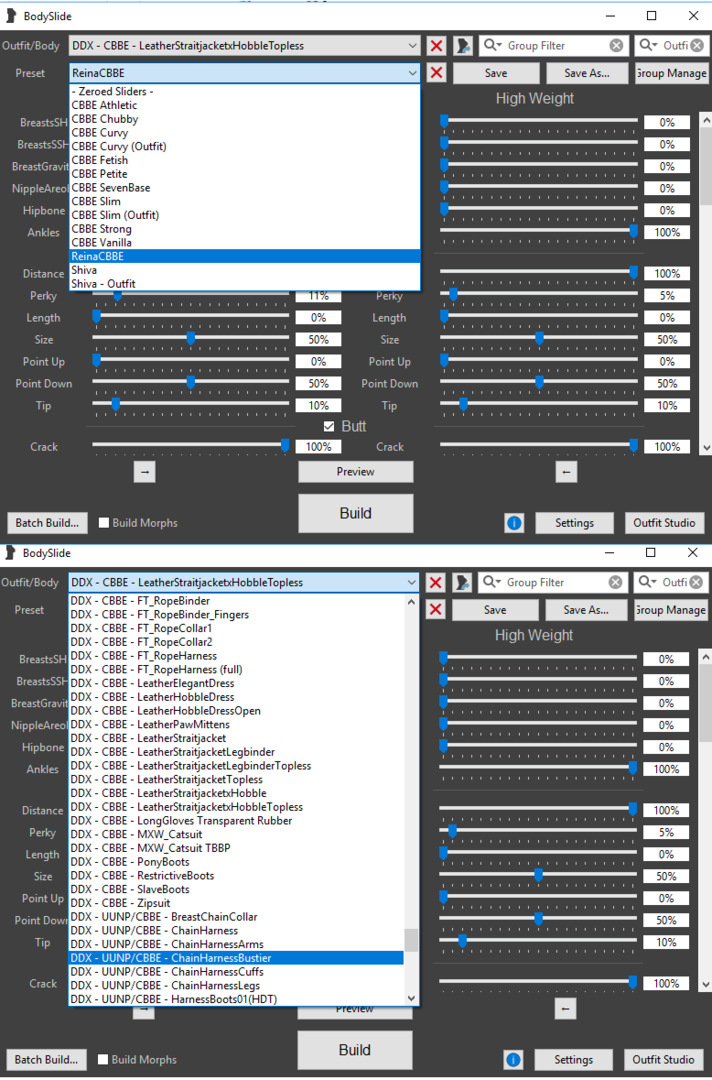
Task: Choose DDX - CBBE - FT_RopeBinder outfit
Action: [x=236, y=601]
